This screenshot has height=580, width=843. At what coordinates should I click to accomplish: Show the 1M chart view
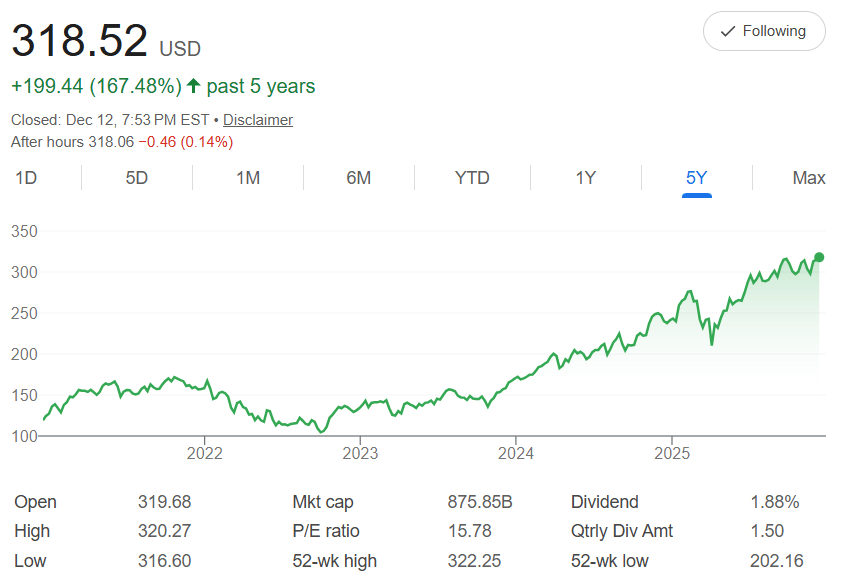tap(248, 178)
